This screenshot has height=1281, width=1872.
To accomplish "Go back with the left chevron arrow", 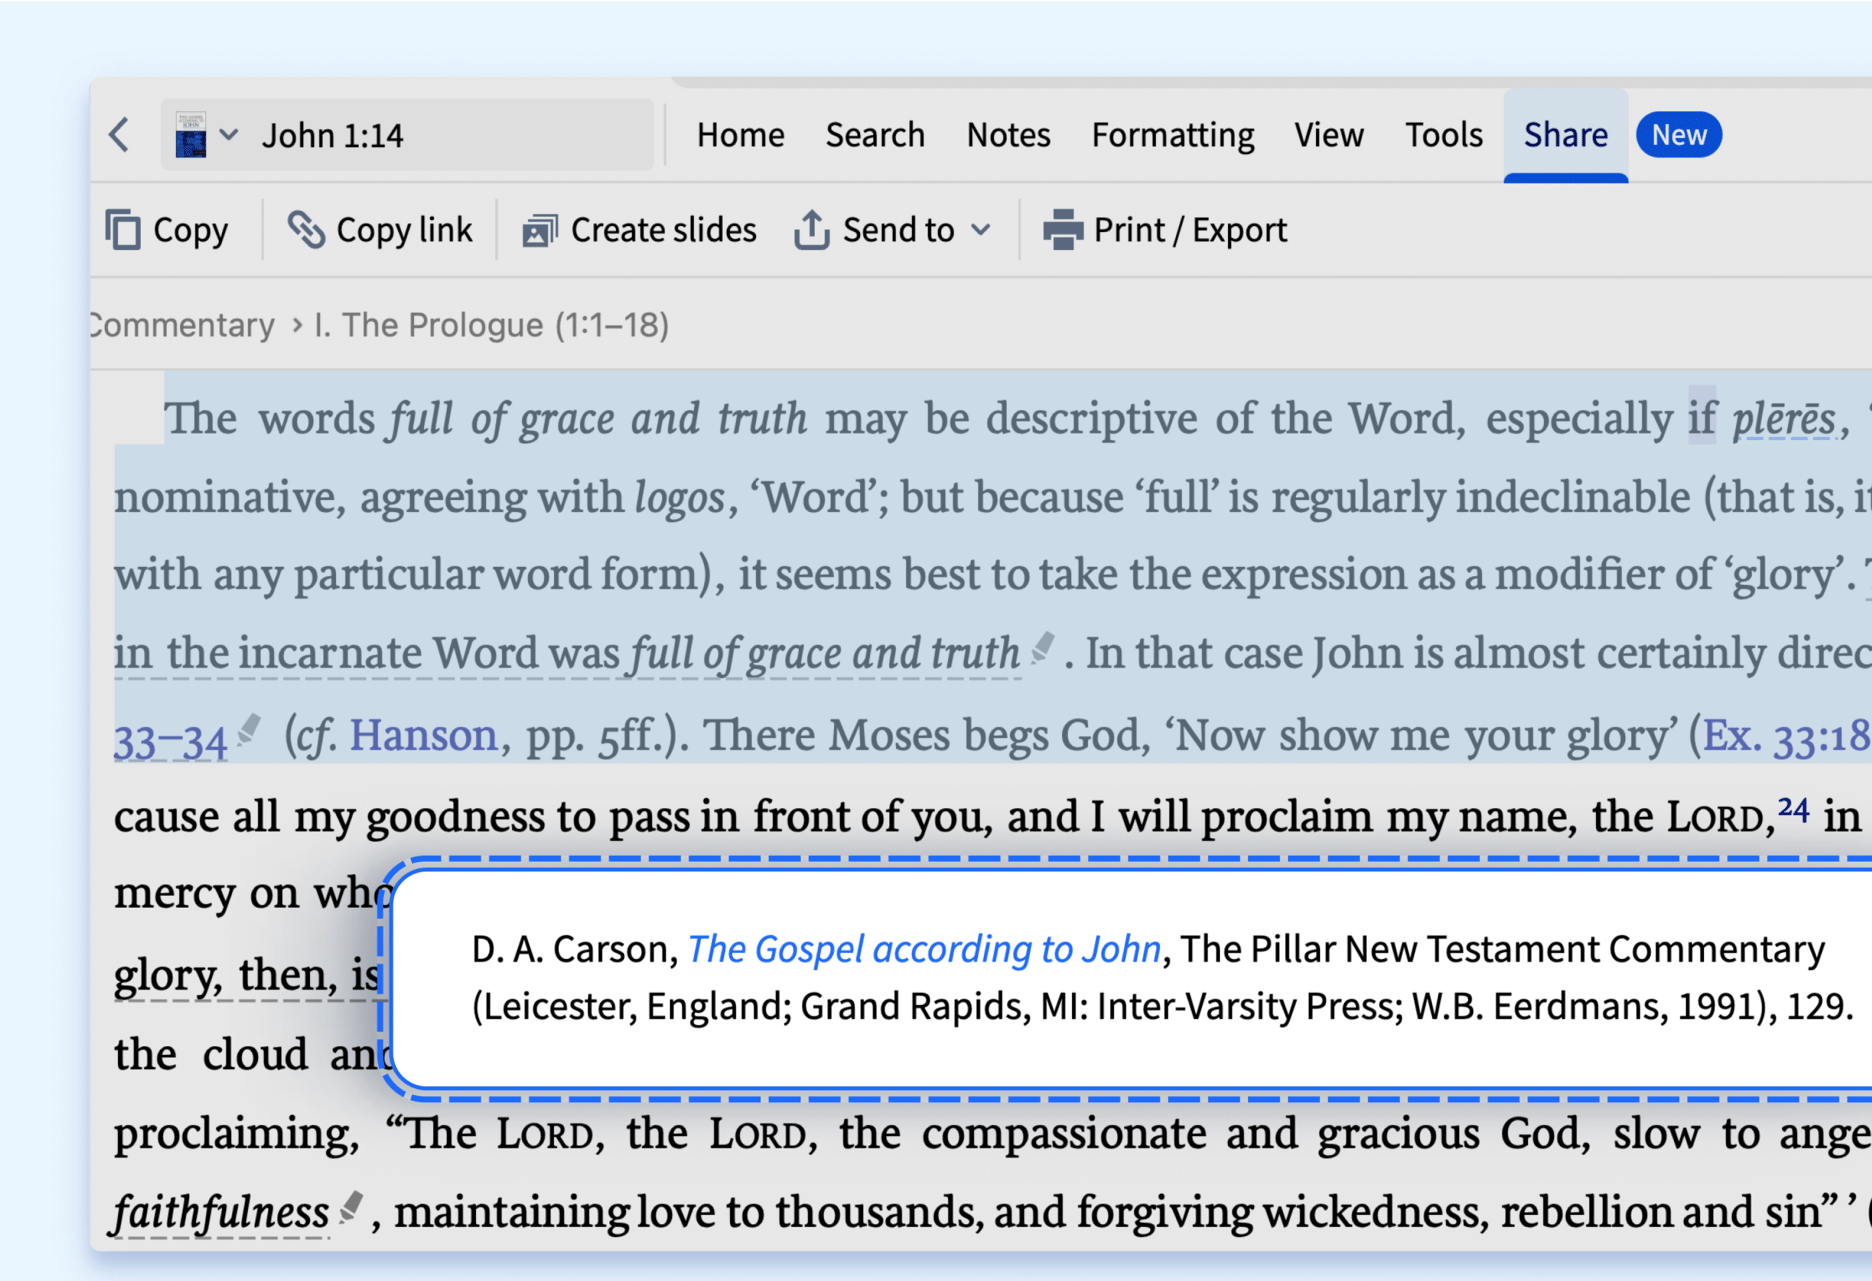I will pyautogui.click(x=120, y=135).
